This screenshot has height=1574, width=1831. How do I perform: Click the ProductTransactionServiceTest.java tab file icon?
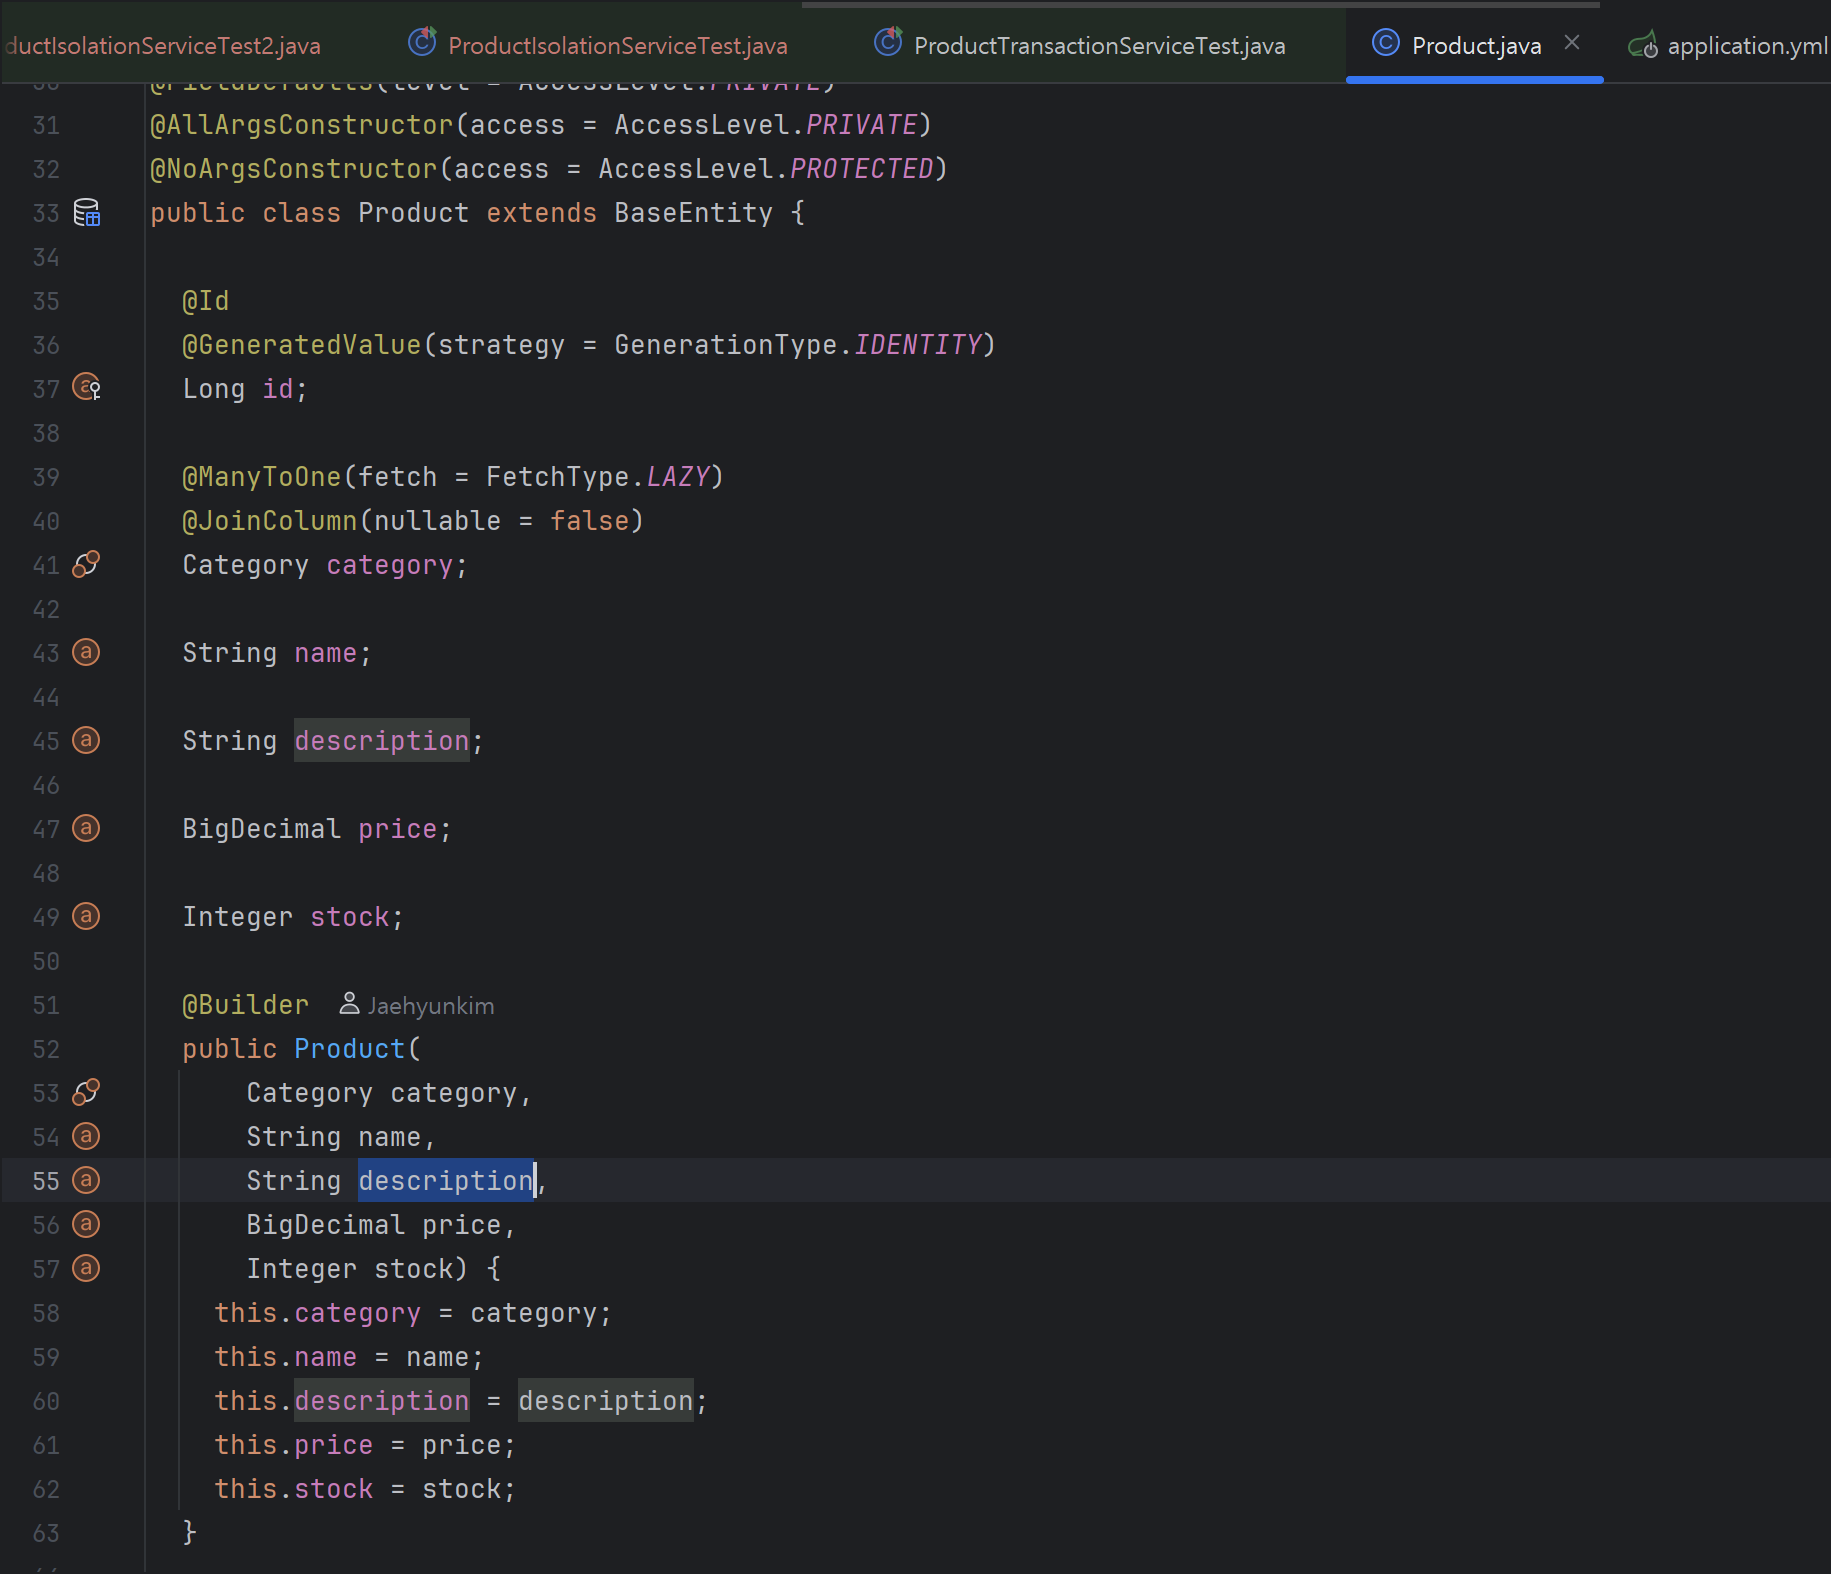point(888,42)
